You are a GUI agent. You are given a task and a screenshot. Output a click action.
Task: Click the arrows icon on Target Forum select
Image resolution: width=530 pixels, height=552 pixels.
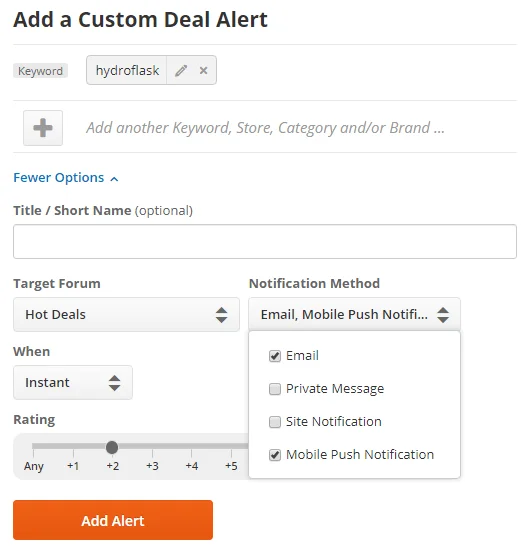[x=221, y=315]
